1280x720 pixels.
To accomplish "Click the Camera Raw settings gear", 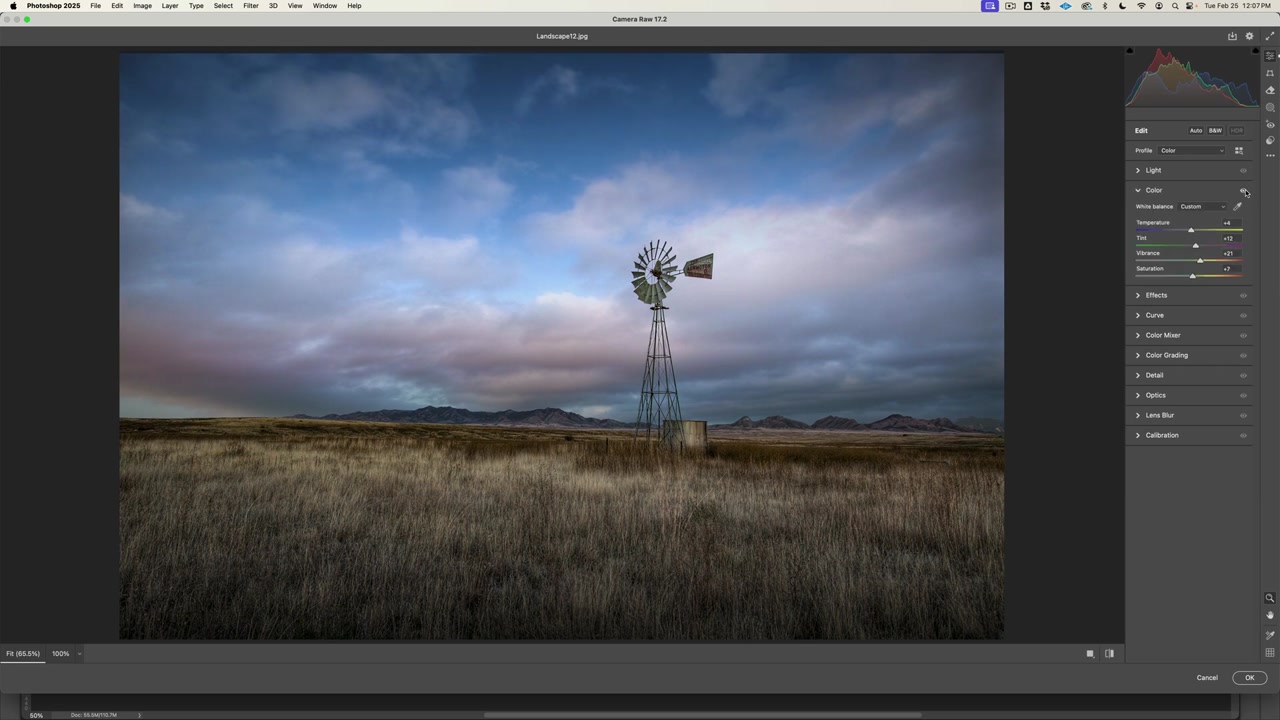I will coord(1248,36).
